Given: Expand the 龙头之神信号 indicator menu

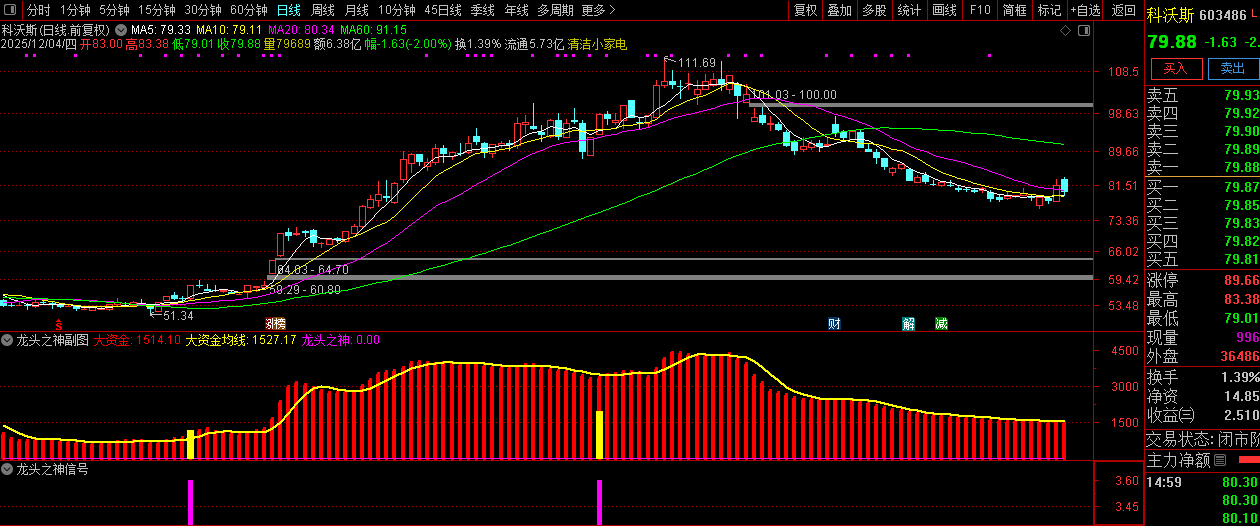Looking at the screenshot, I should click(x=8, y=468).
